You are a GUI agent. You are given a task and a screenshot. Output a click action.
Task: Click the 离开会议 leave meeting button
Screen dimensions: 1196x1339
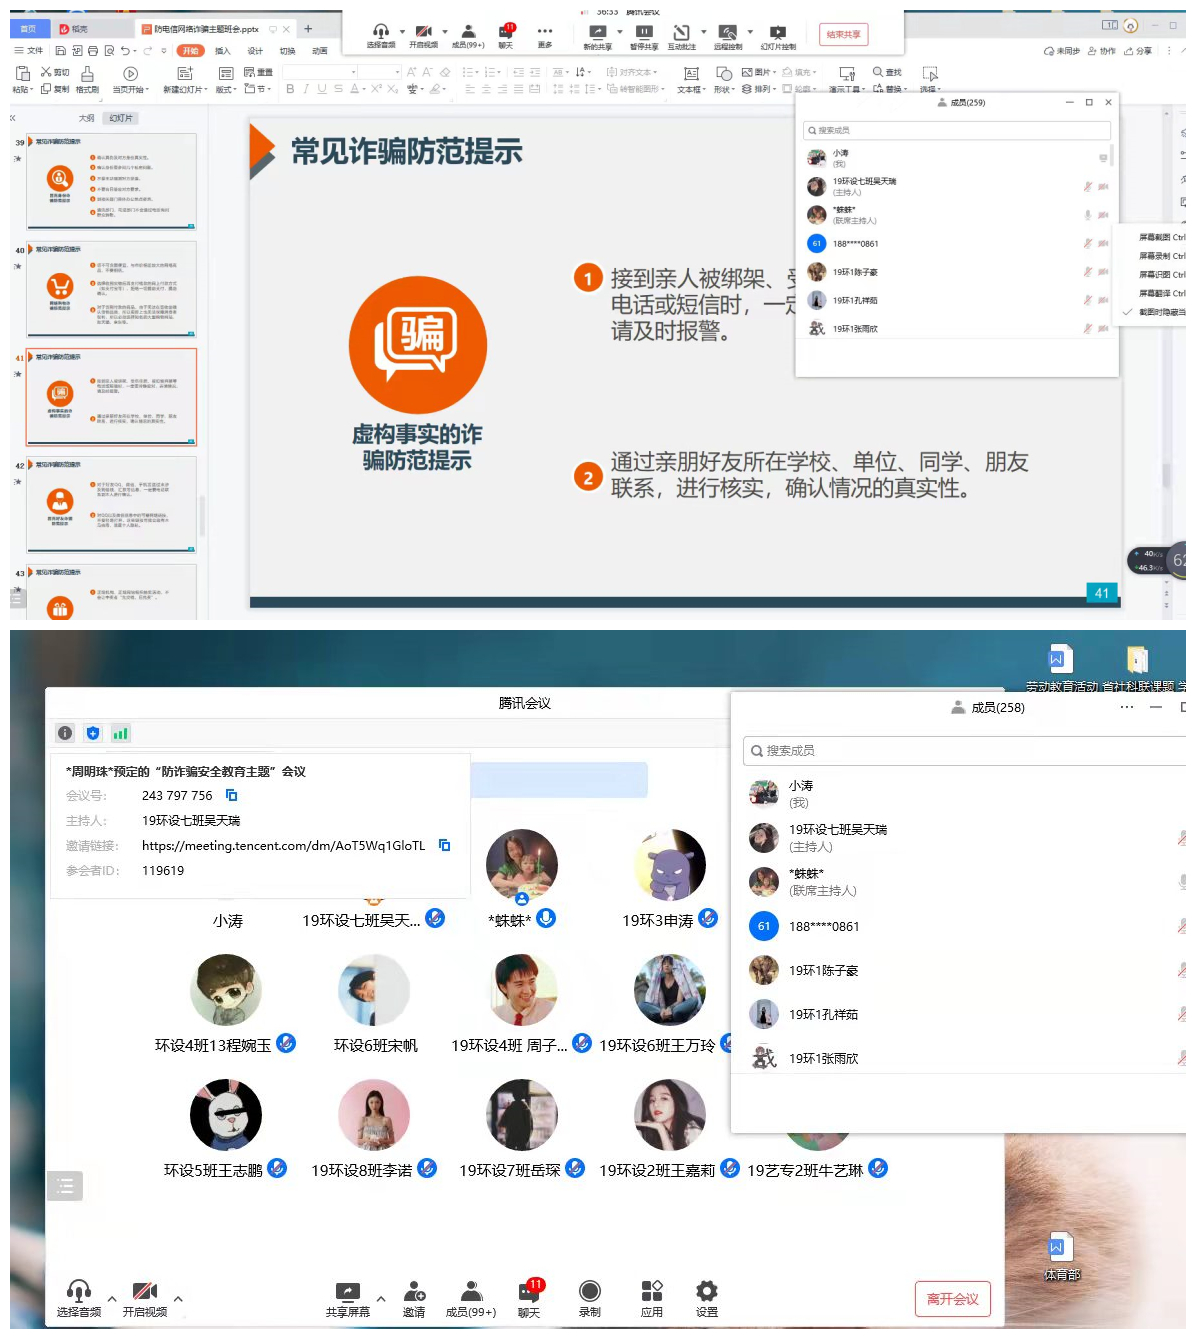coord(952,1299)
